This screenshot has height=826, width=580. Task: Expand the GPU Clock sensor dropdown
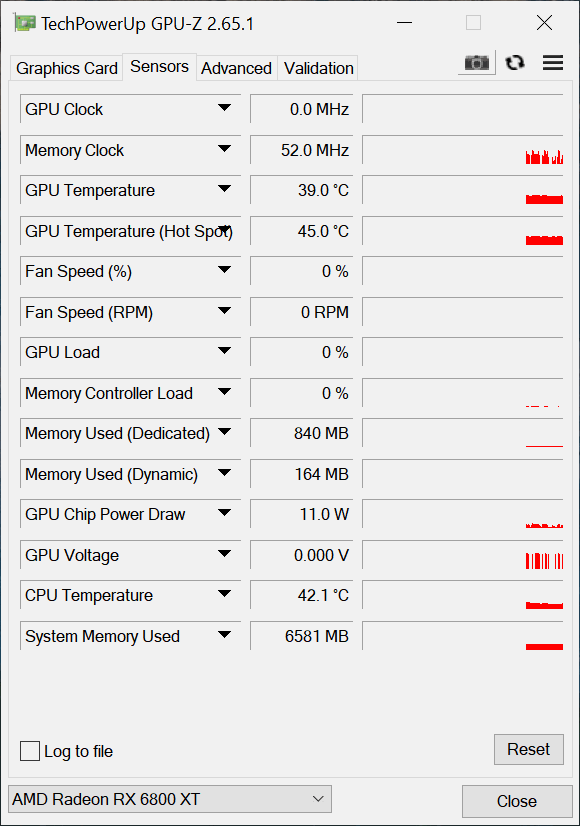224,108
